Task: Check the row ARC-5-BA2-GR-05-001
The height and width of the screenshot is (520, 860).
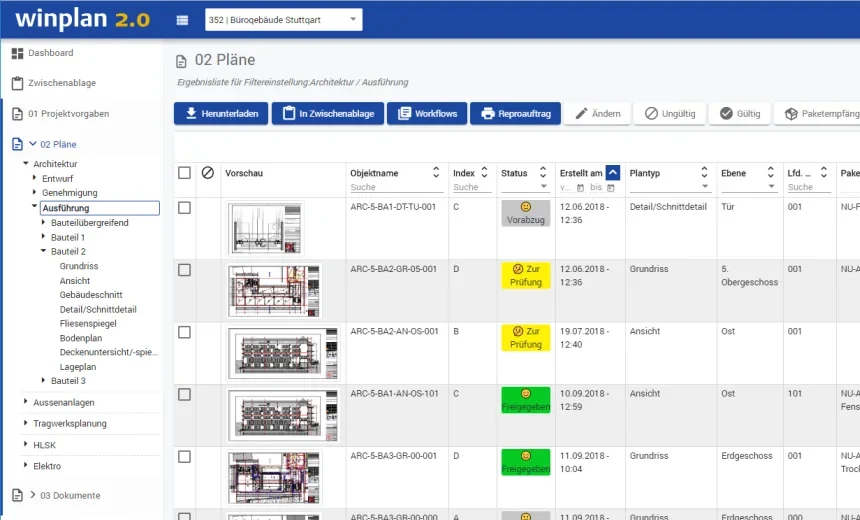Action: (184, 270)
